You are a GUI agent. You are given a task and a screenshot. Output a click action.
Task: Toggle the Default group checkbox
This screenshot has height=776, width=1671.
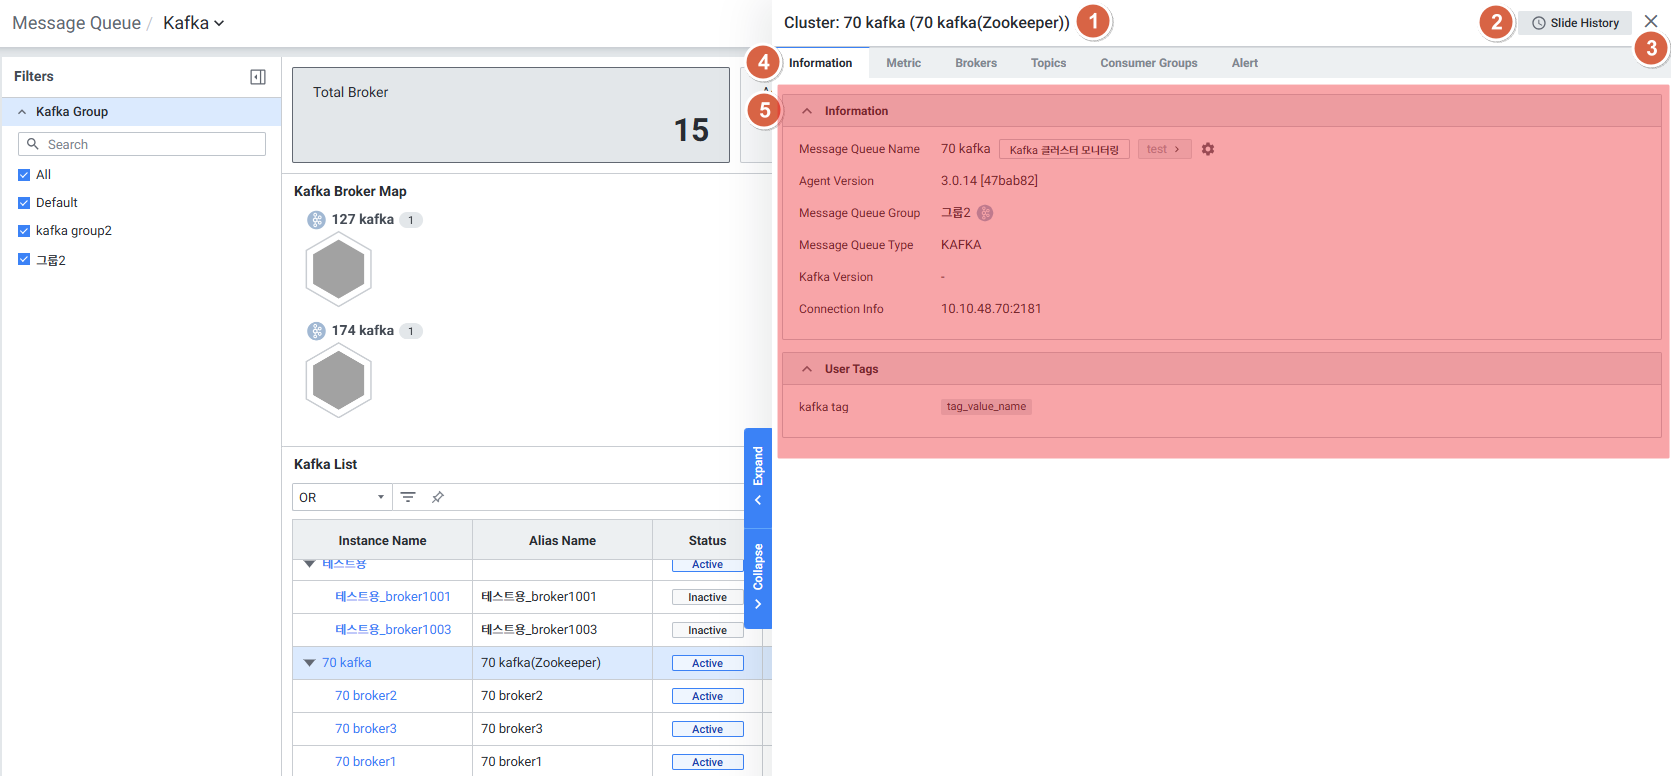(24, 203)
